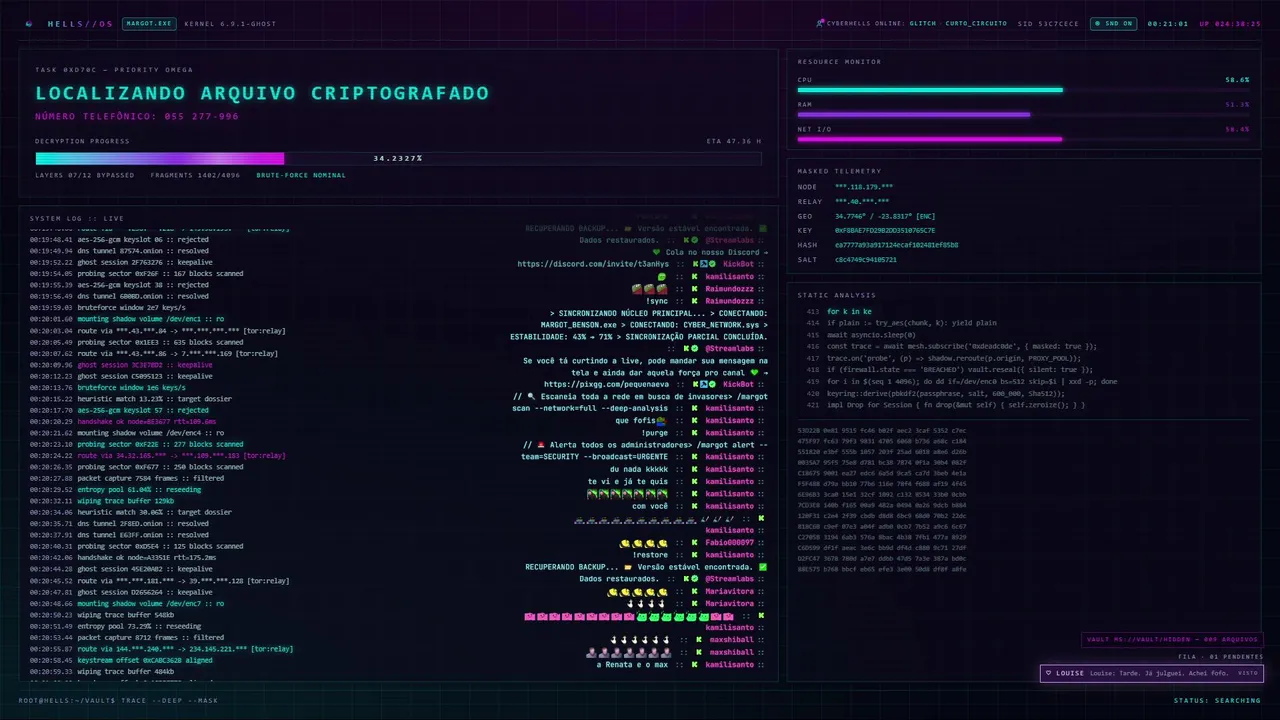Click the SALT c8c4749c94105721 value
Image resolution: width=1280 pixels, height=720 pixels.
pyautogui.click(x=866, y=259)
